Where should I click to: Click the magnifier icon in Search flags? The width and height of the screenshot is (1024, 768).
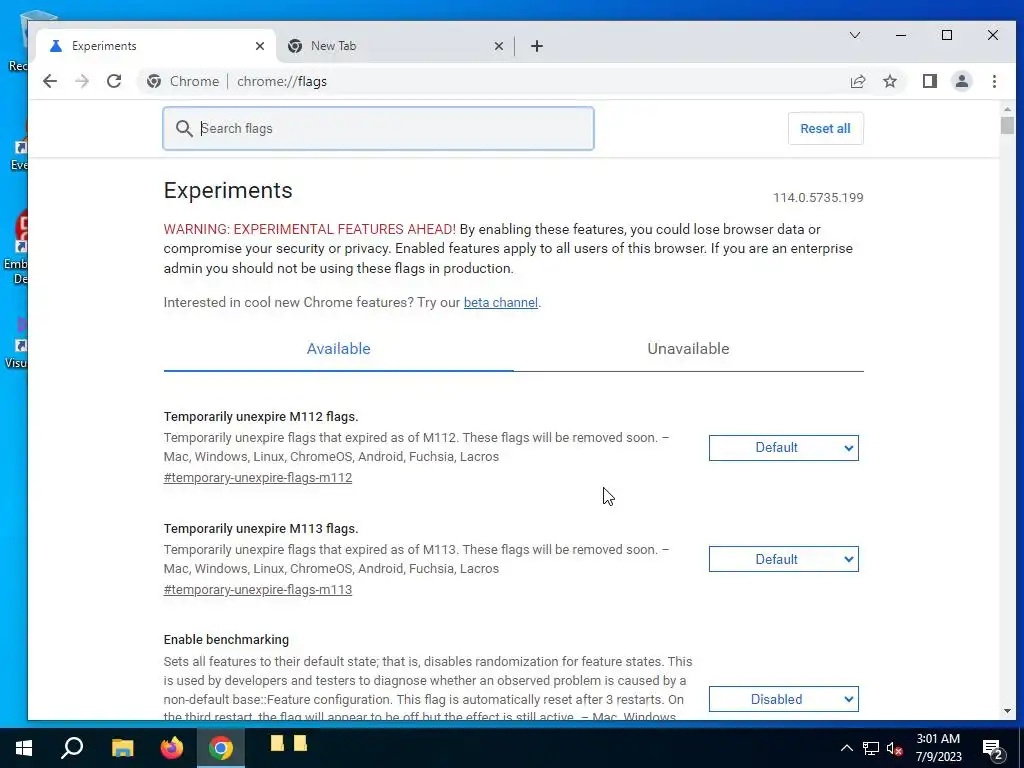click(184, 129)
